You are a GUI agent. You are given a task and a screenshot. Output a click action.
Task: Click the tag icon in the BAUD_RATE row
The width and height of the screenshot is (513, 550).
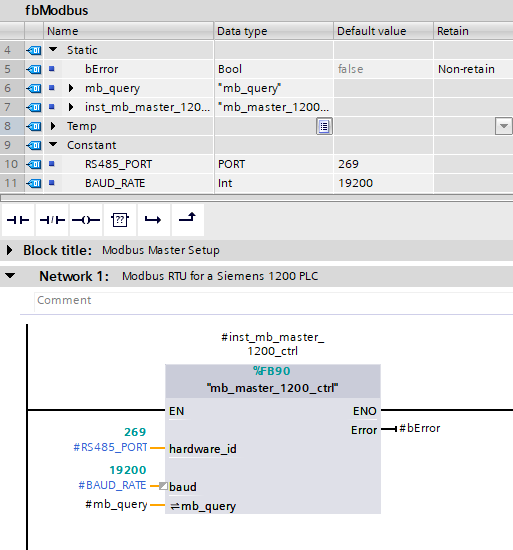pos(34,183)
